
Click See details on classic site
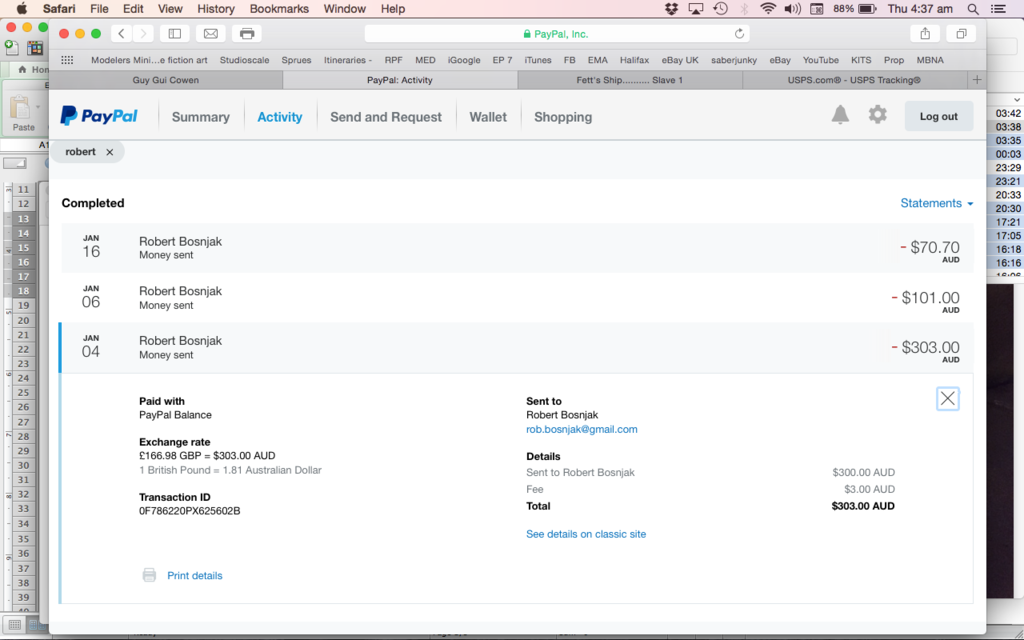coord(586,534)
